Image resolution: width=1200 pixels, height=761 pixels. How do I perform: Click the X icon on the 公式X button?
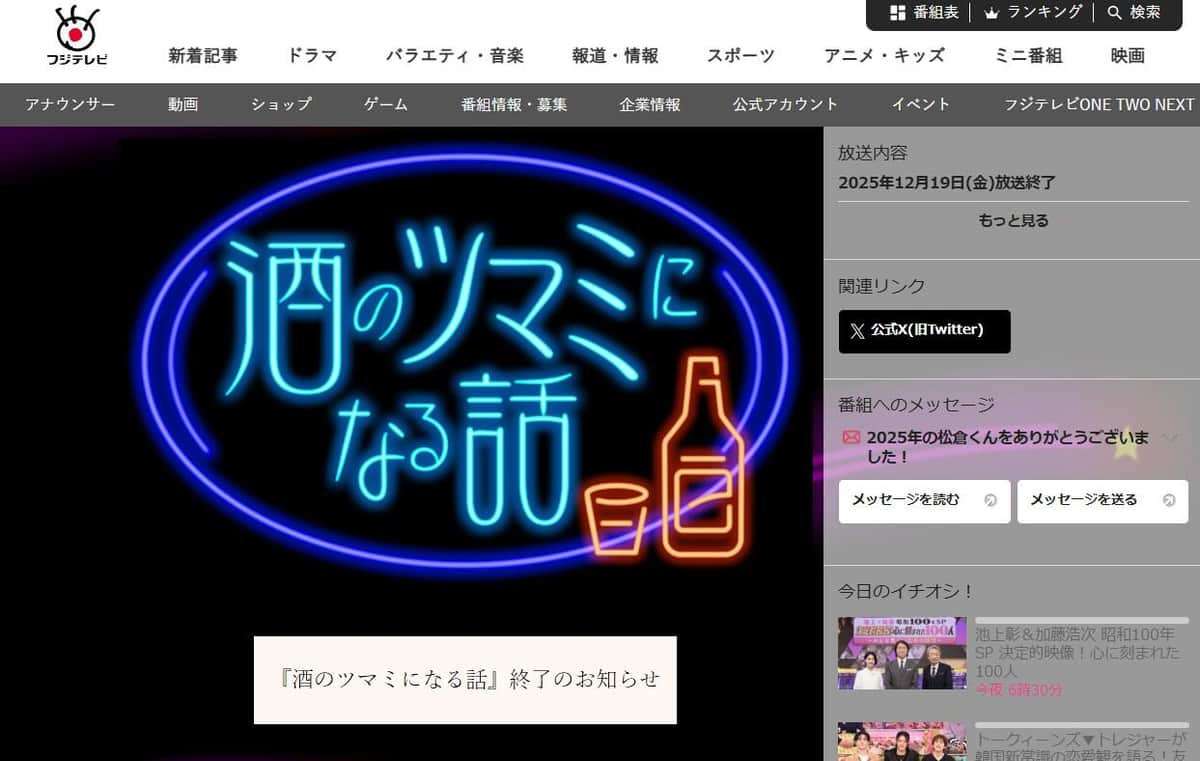[857, 331]
